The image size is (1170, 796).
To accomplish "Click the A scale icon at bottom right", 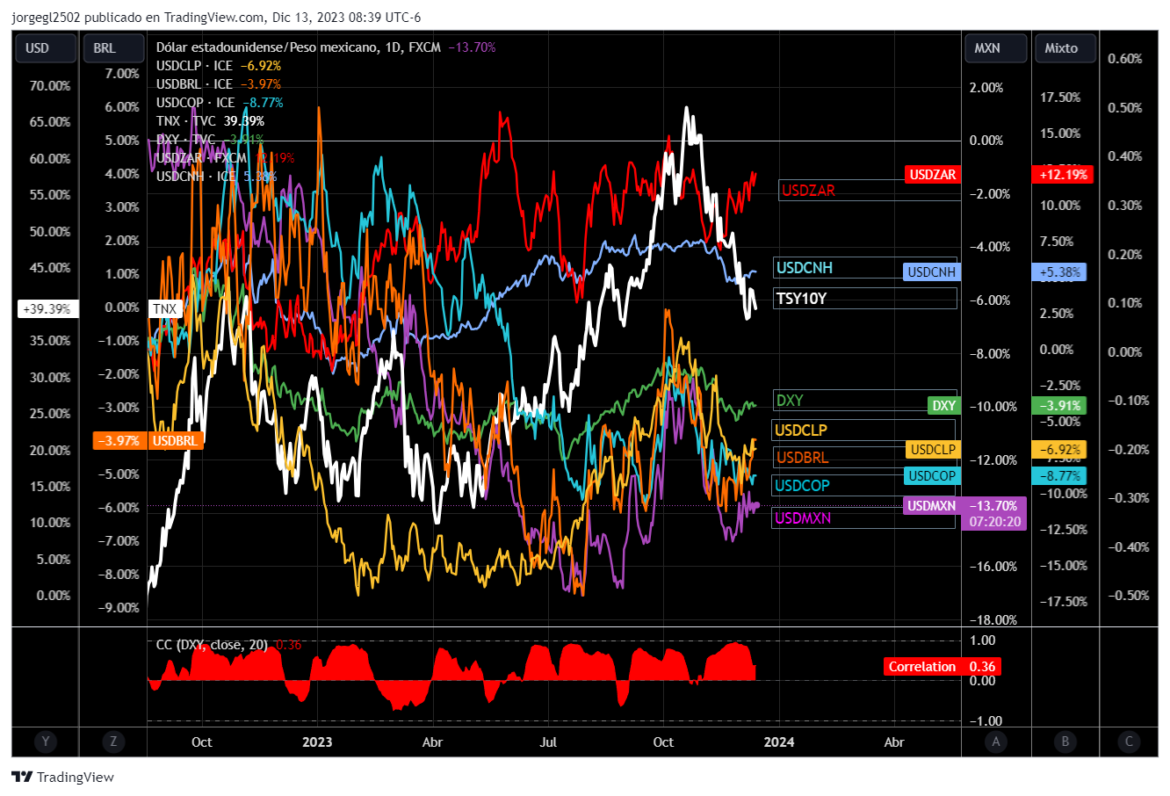I will 995,741.
